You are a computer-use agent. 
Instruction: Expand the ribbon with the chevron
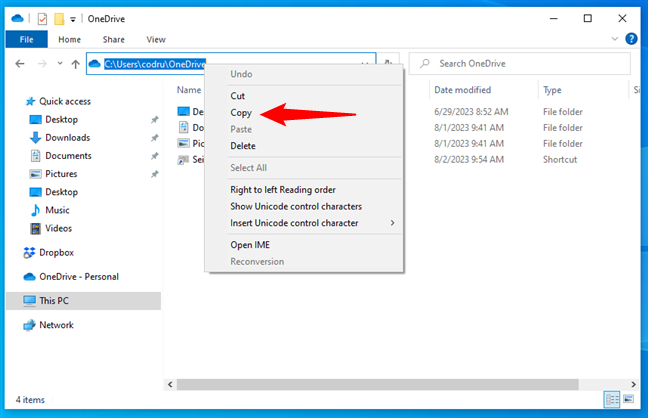(x=615, y=39)
